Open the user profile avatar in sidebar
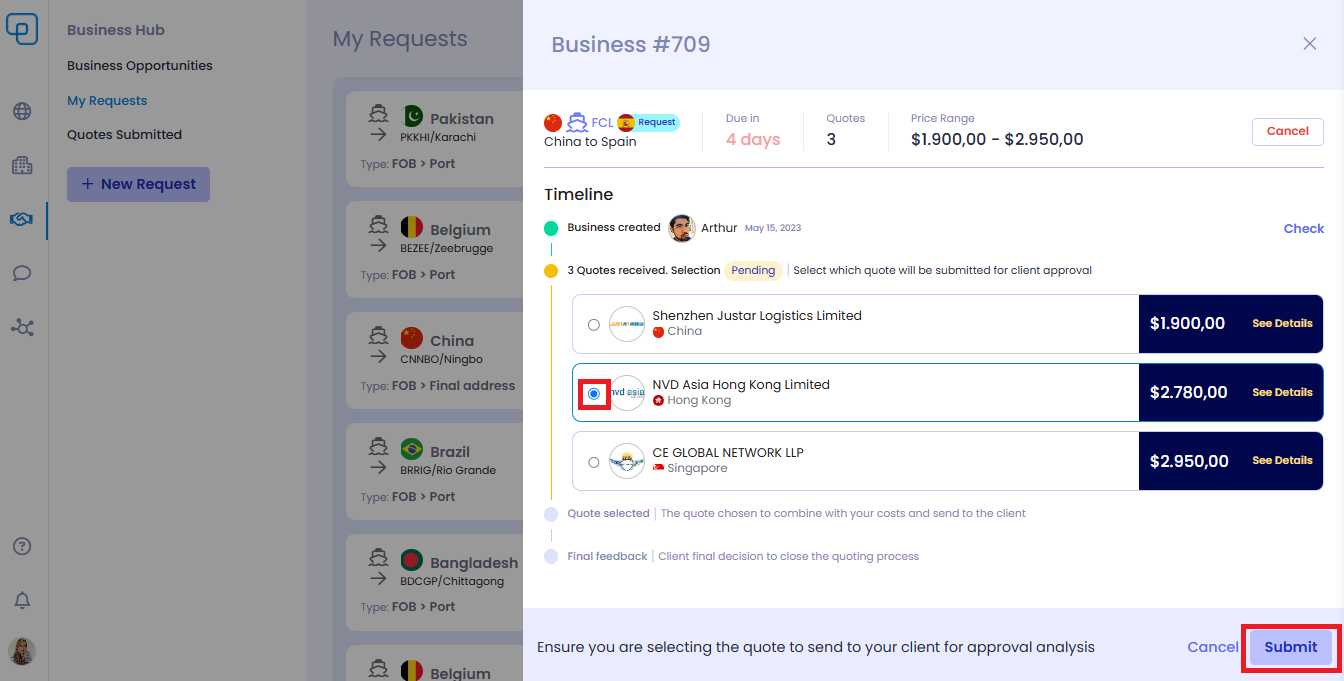 click(22, 652)
